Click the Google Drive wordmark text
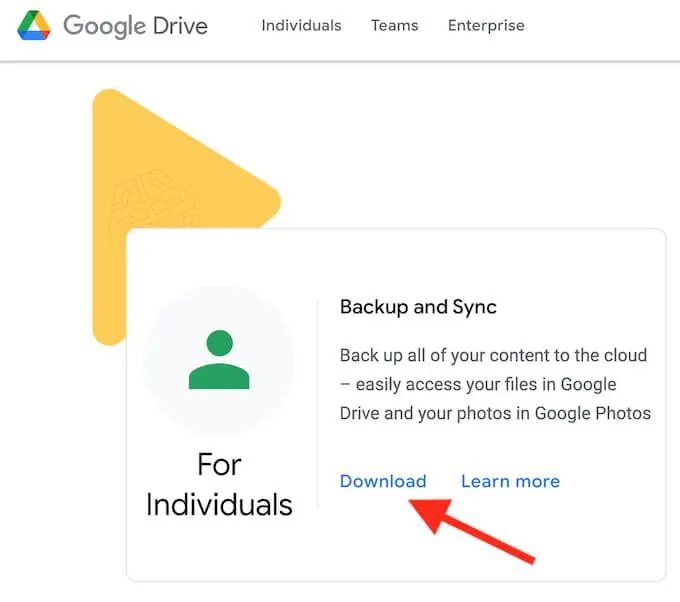The width and height of the screenshot is (680, 602). click(136, 26)
